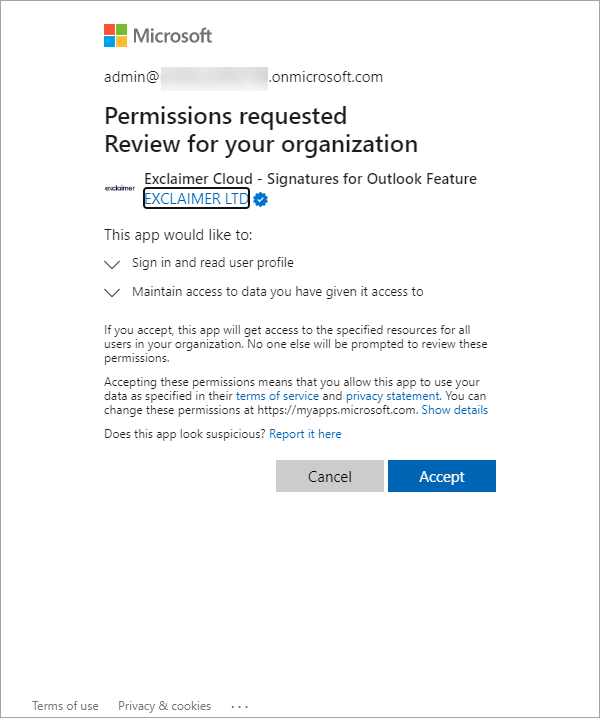The width and height of the screenshot is (600, 718).
Task: Expand the chevron beside Maintain access to data
Action: coord(112,293)
